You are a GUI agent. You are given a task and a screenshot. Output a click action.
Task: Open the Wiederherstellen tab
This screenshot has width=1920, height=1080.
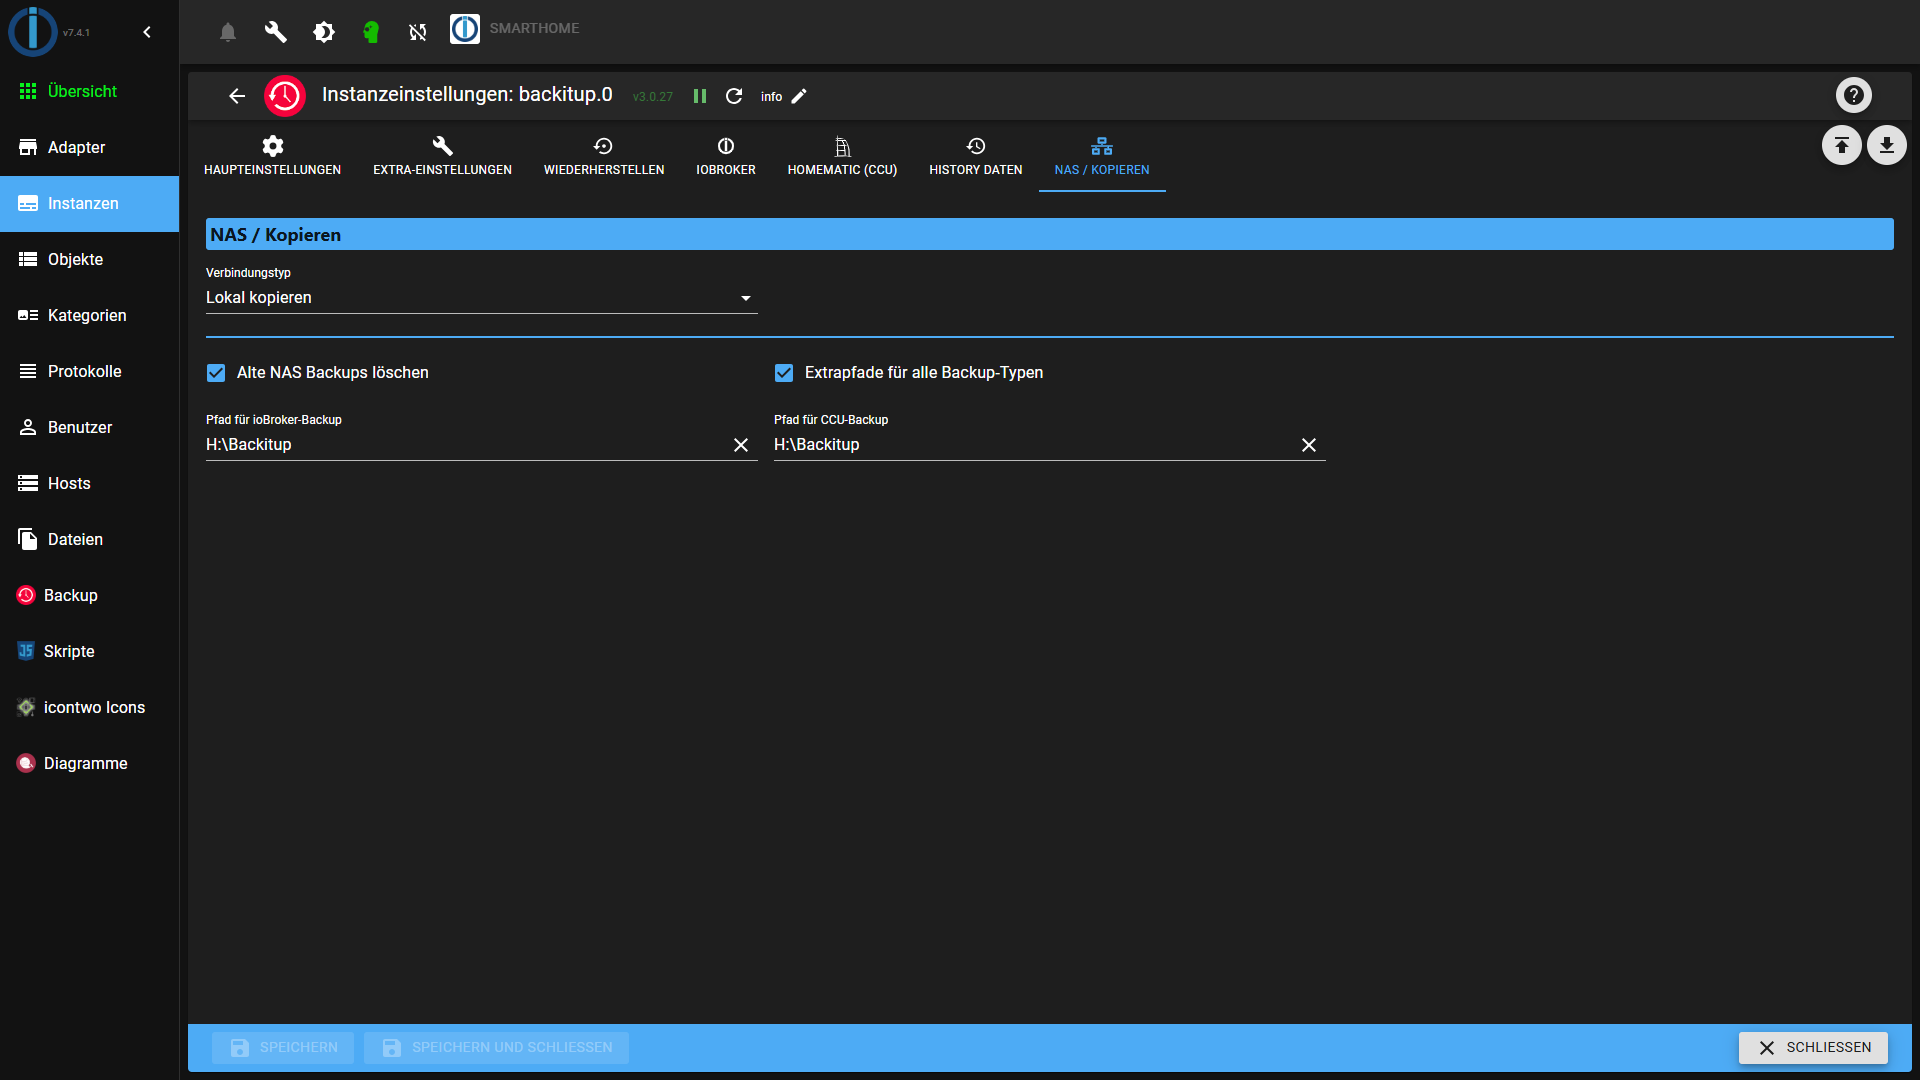(604, 157)
